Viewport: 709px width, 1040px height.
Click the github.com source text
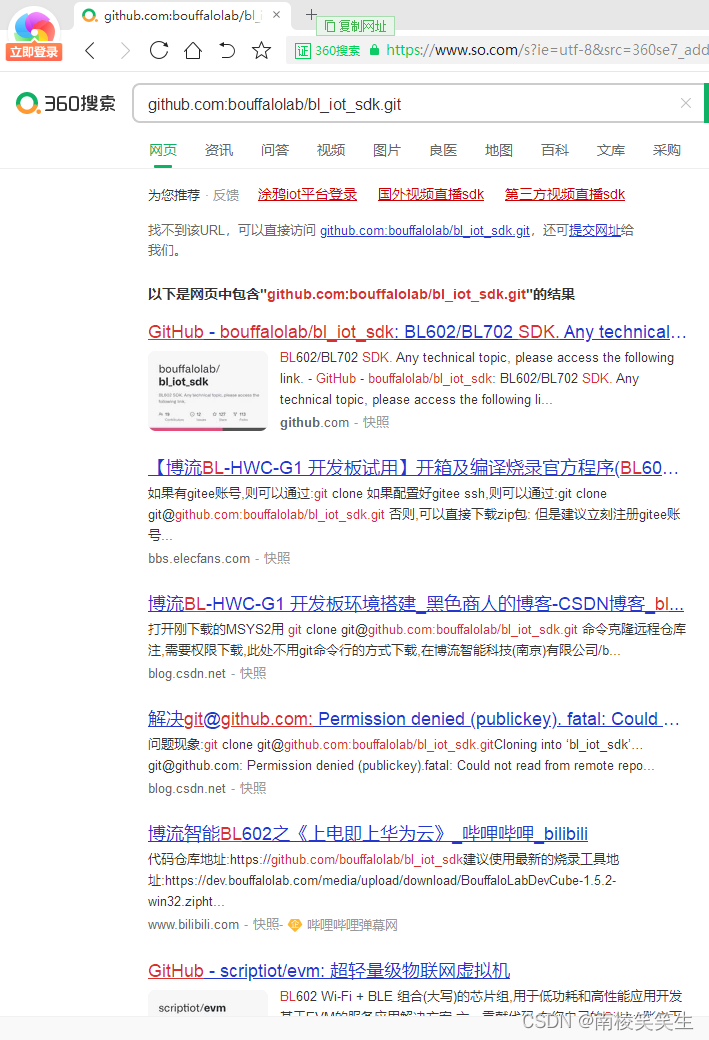point(314,422)
